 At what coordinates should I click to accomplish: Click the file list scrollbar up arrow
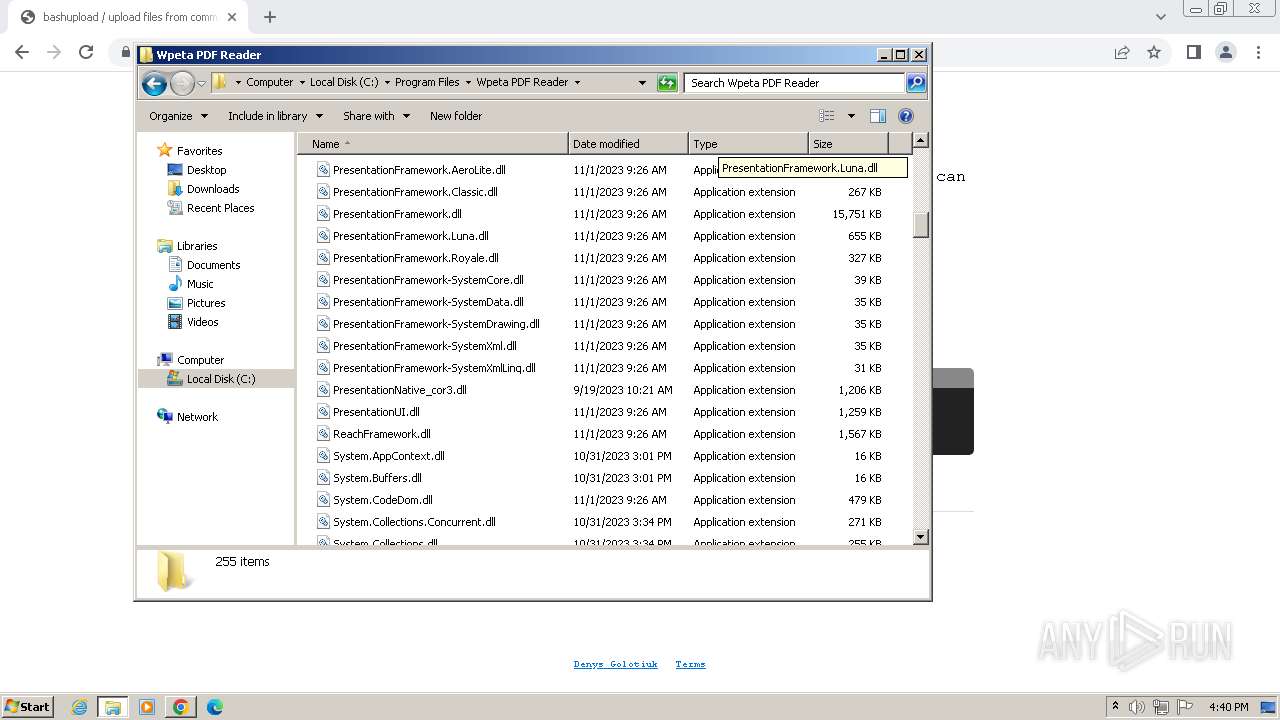(921, 141)
